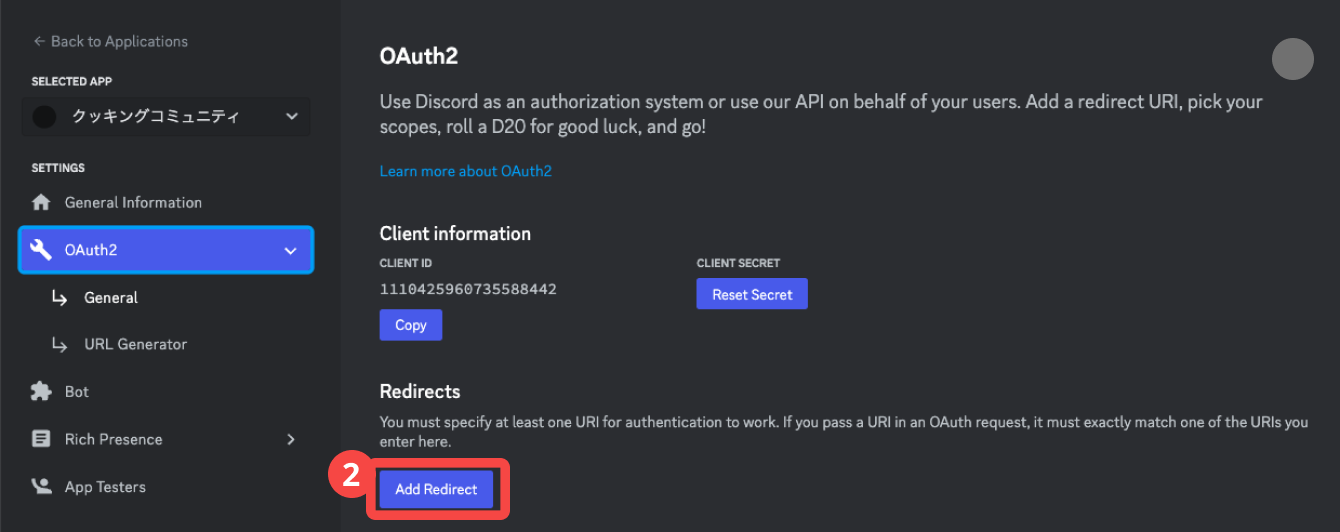Open the App Testers settings page
The width and height of the screenshot is (1340, 532).
click(105, 487)
